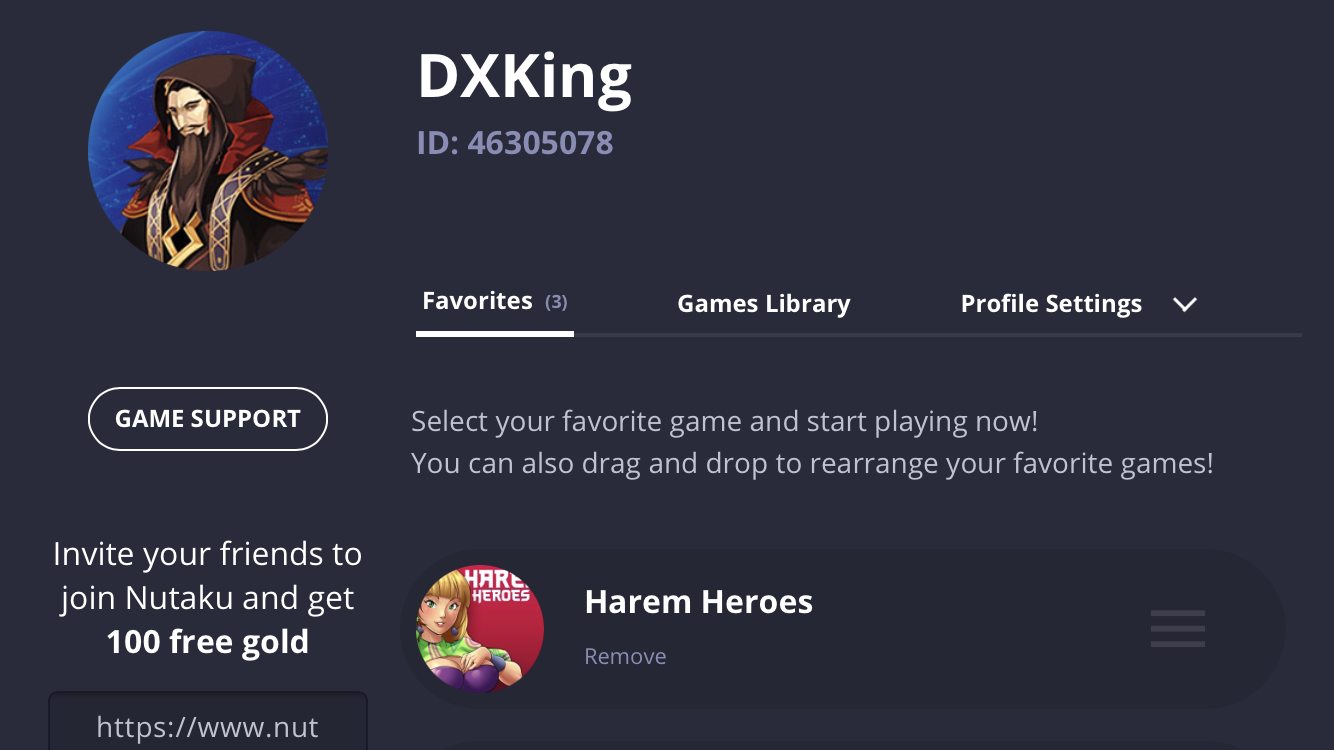Expand the Profile Settings chevron arrow
This screenshot has height=750, width=1334.
(x=1185, y=304)
